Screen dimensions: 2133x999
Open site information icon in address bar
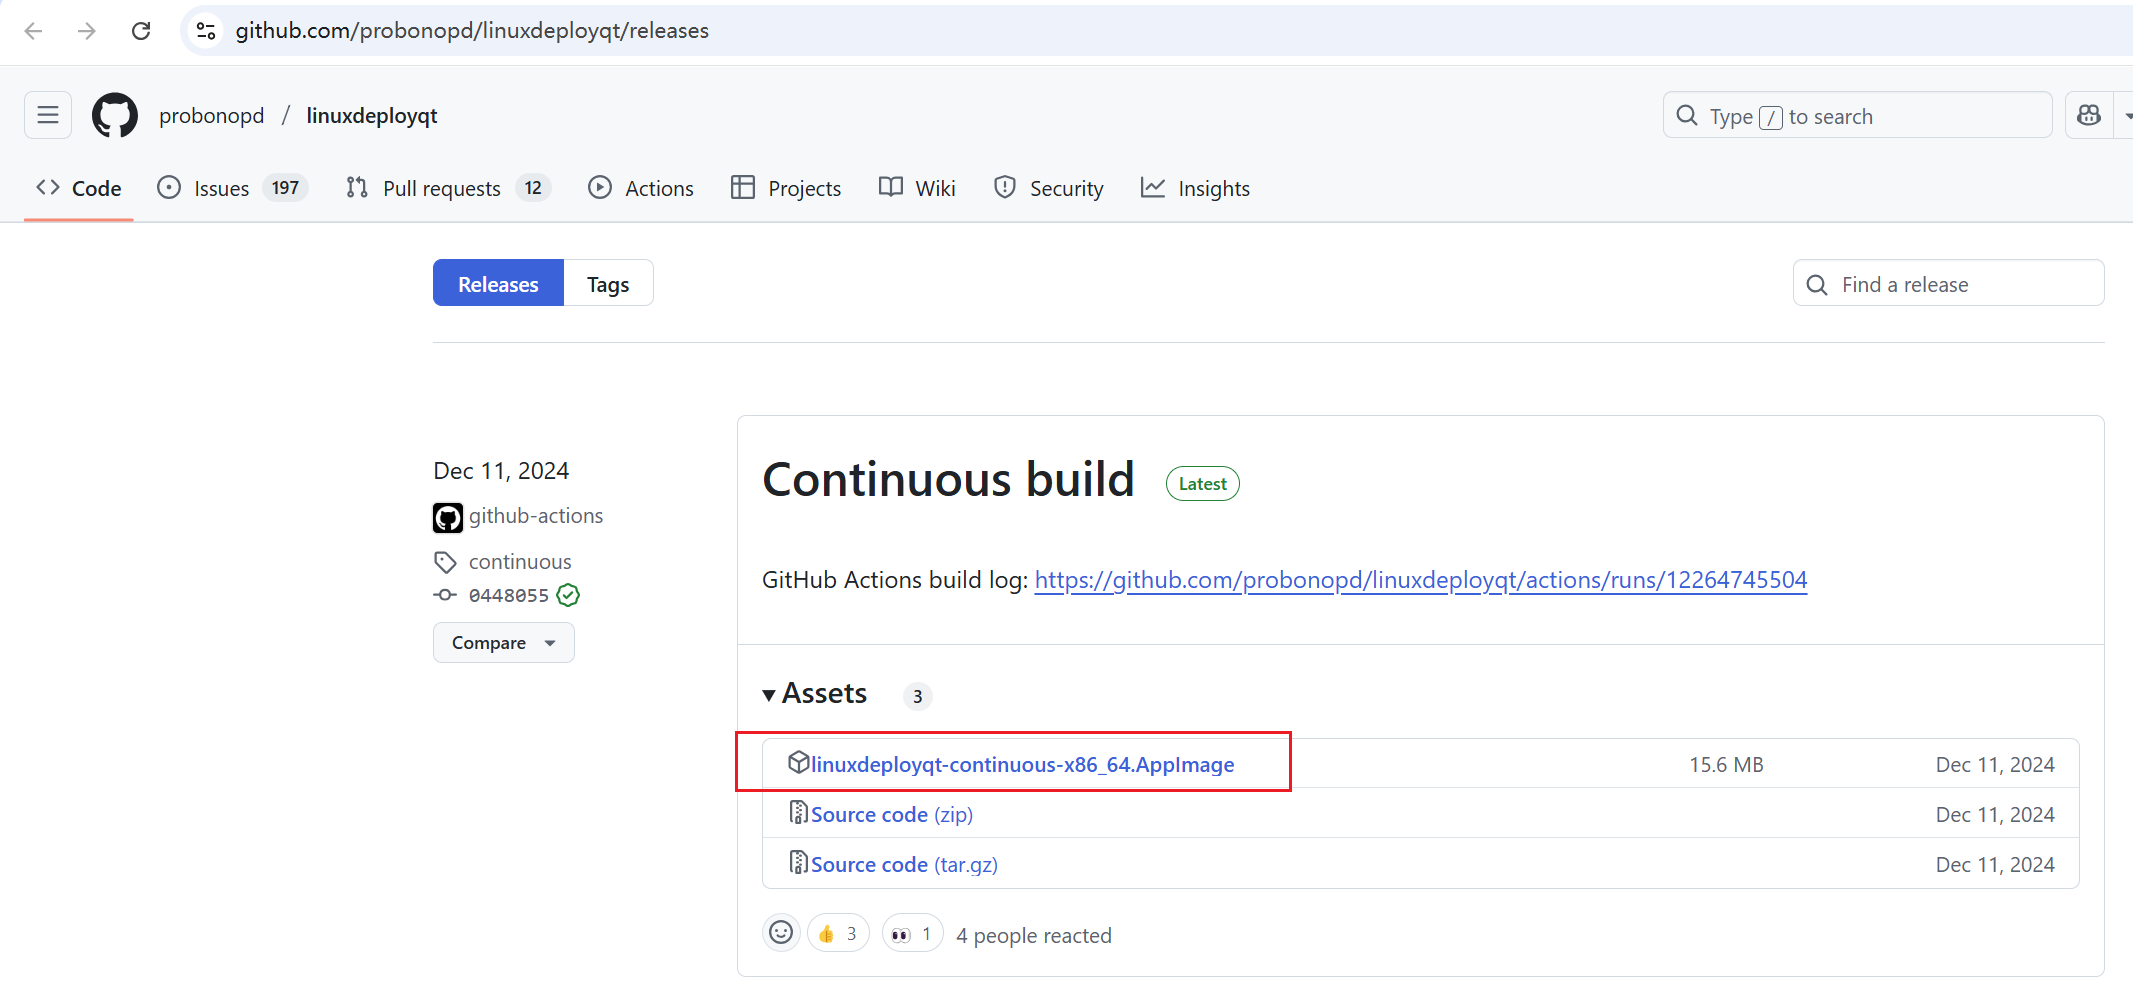click(x=206, y=31)
